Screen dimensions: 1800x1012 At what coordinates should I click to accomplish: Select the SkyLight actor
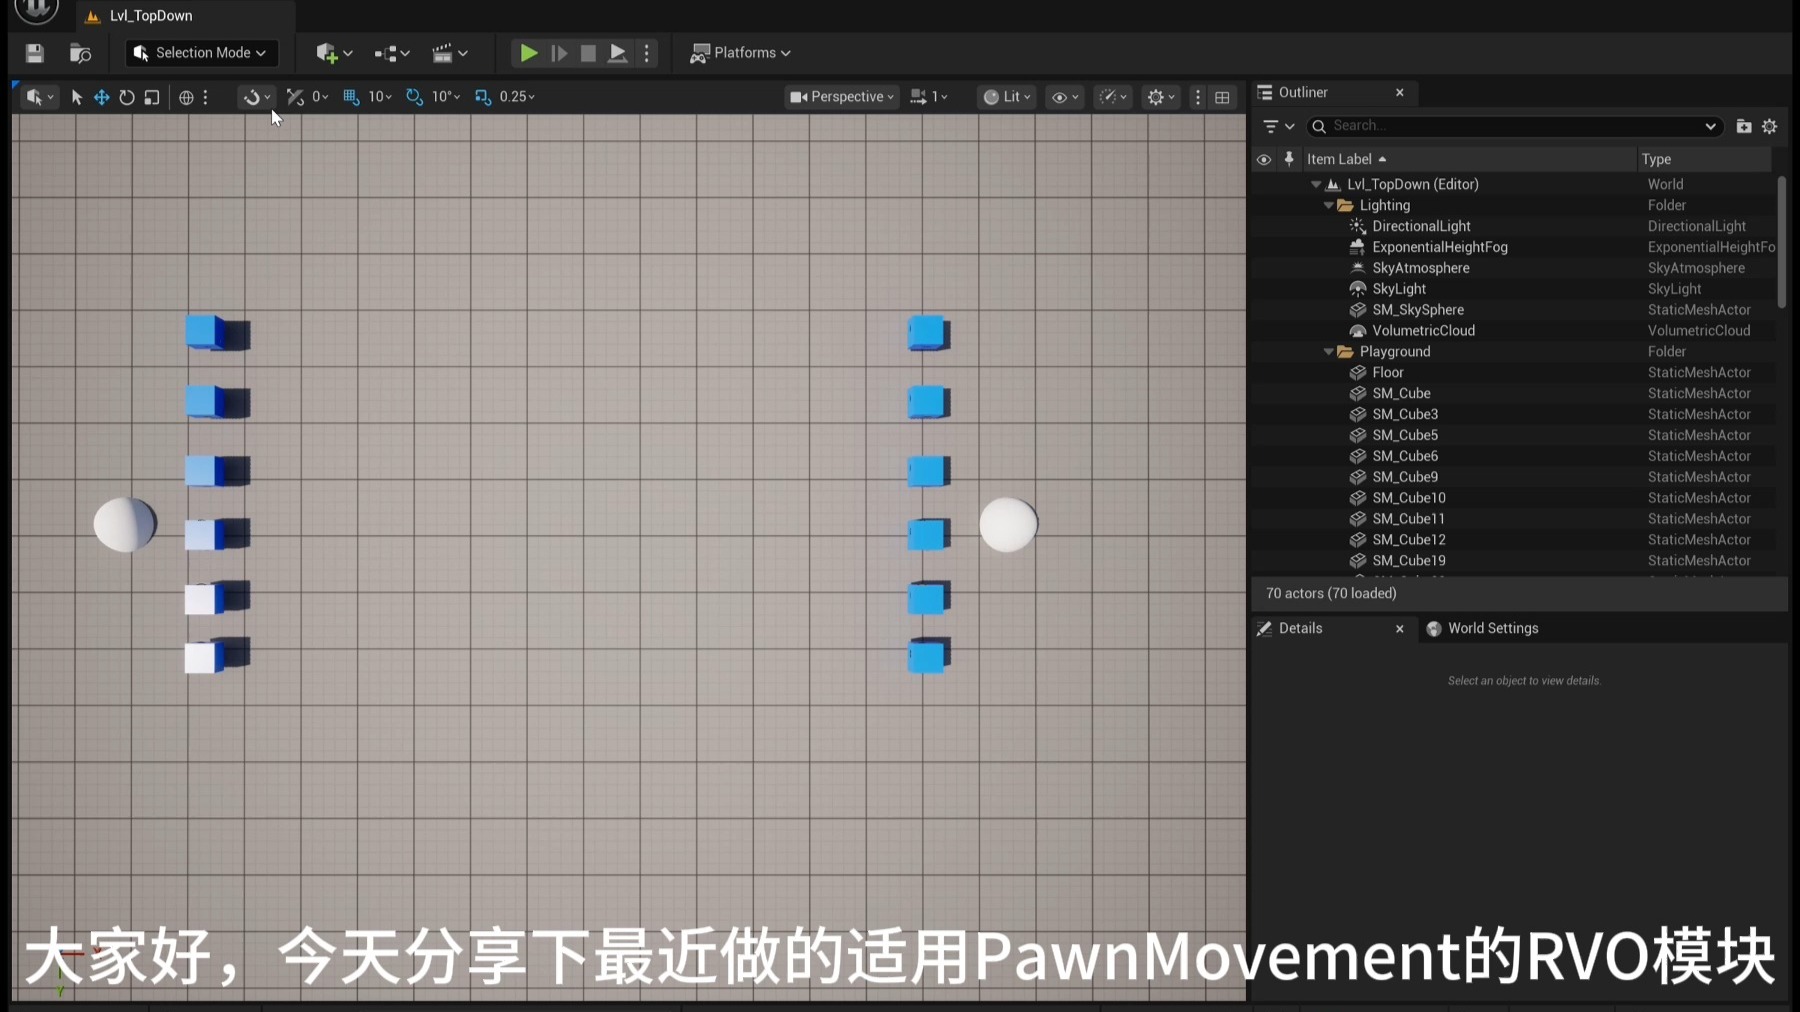(x=1513, y=290)
